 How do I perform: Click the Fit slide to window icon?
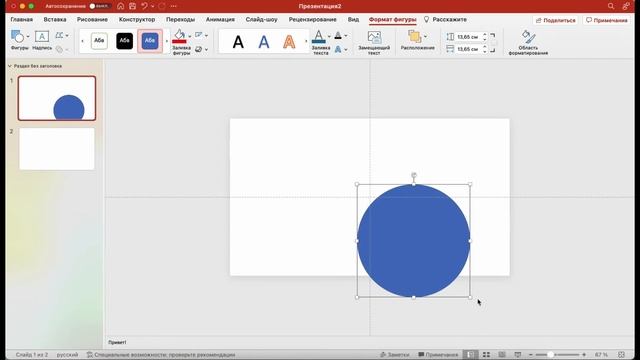(621, 354)
